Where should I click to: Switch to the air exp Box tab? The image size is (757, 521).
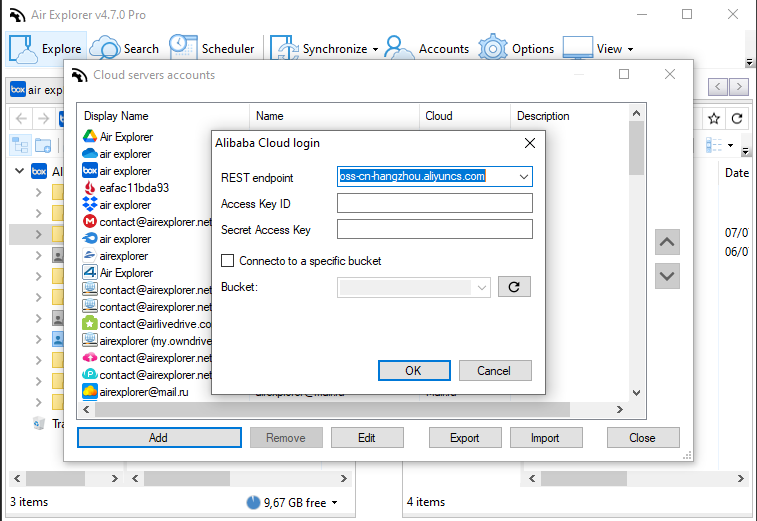pyautogui.click(x=36, y=90)
